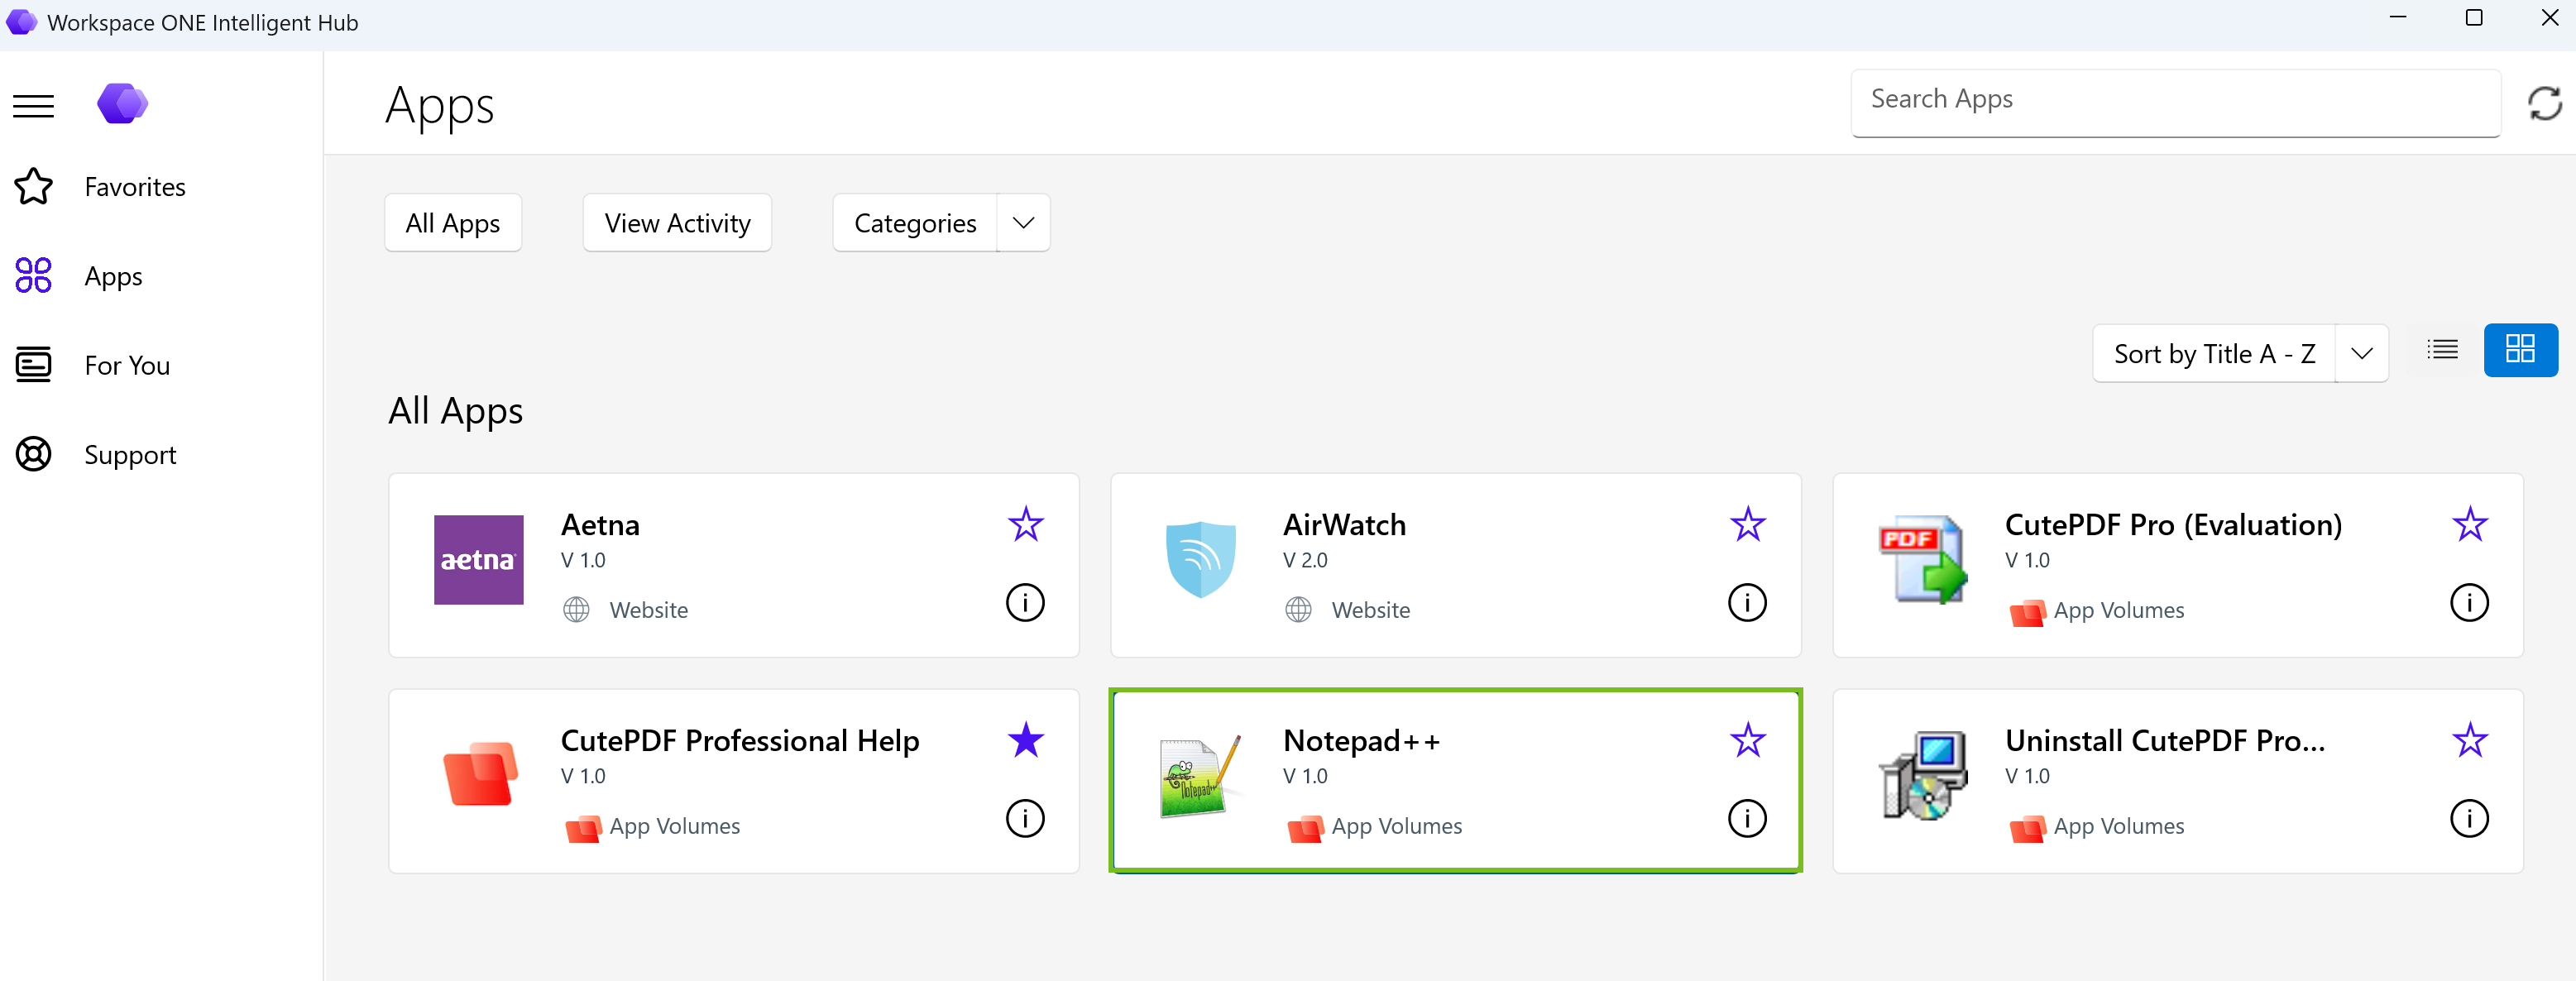Screen dimensions: 2576x981
Task: Show info for CutePDF Professional Help
Action: click(x=1025, y=819)
